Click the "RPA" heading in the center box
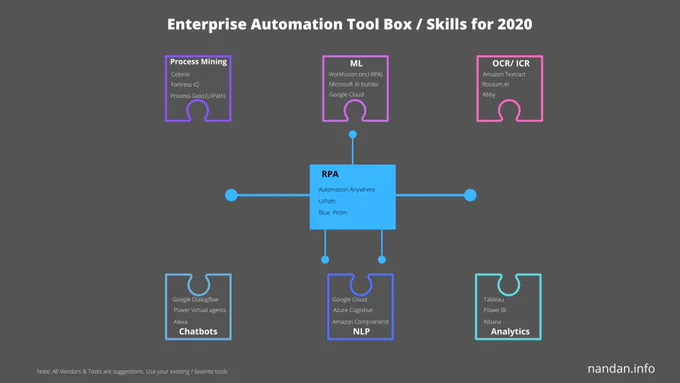The width and height of the screenshot is (680, 383). pyautogui.click(x=330, y=174)
